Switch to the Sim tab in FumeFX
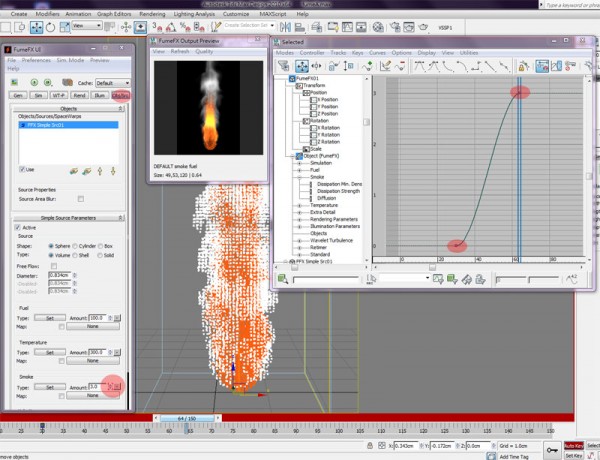The height and width of the screenshot is (460, 600). point(39,95)
